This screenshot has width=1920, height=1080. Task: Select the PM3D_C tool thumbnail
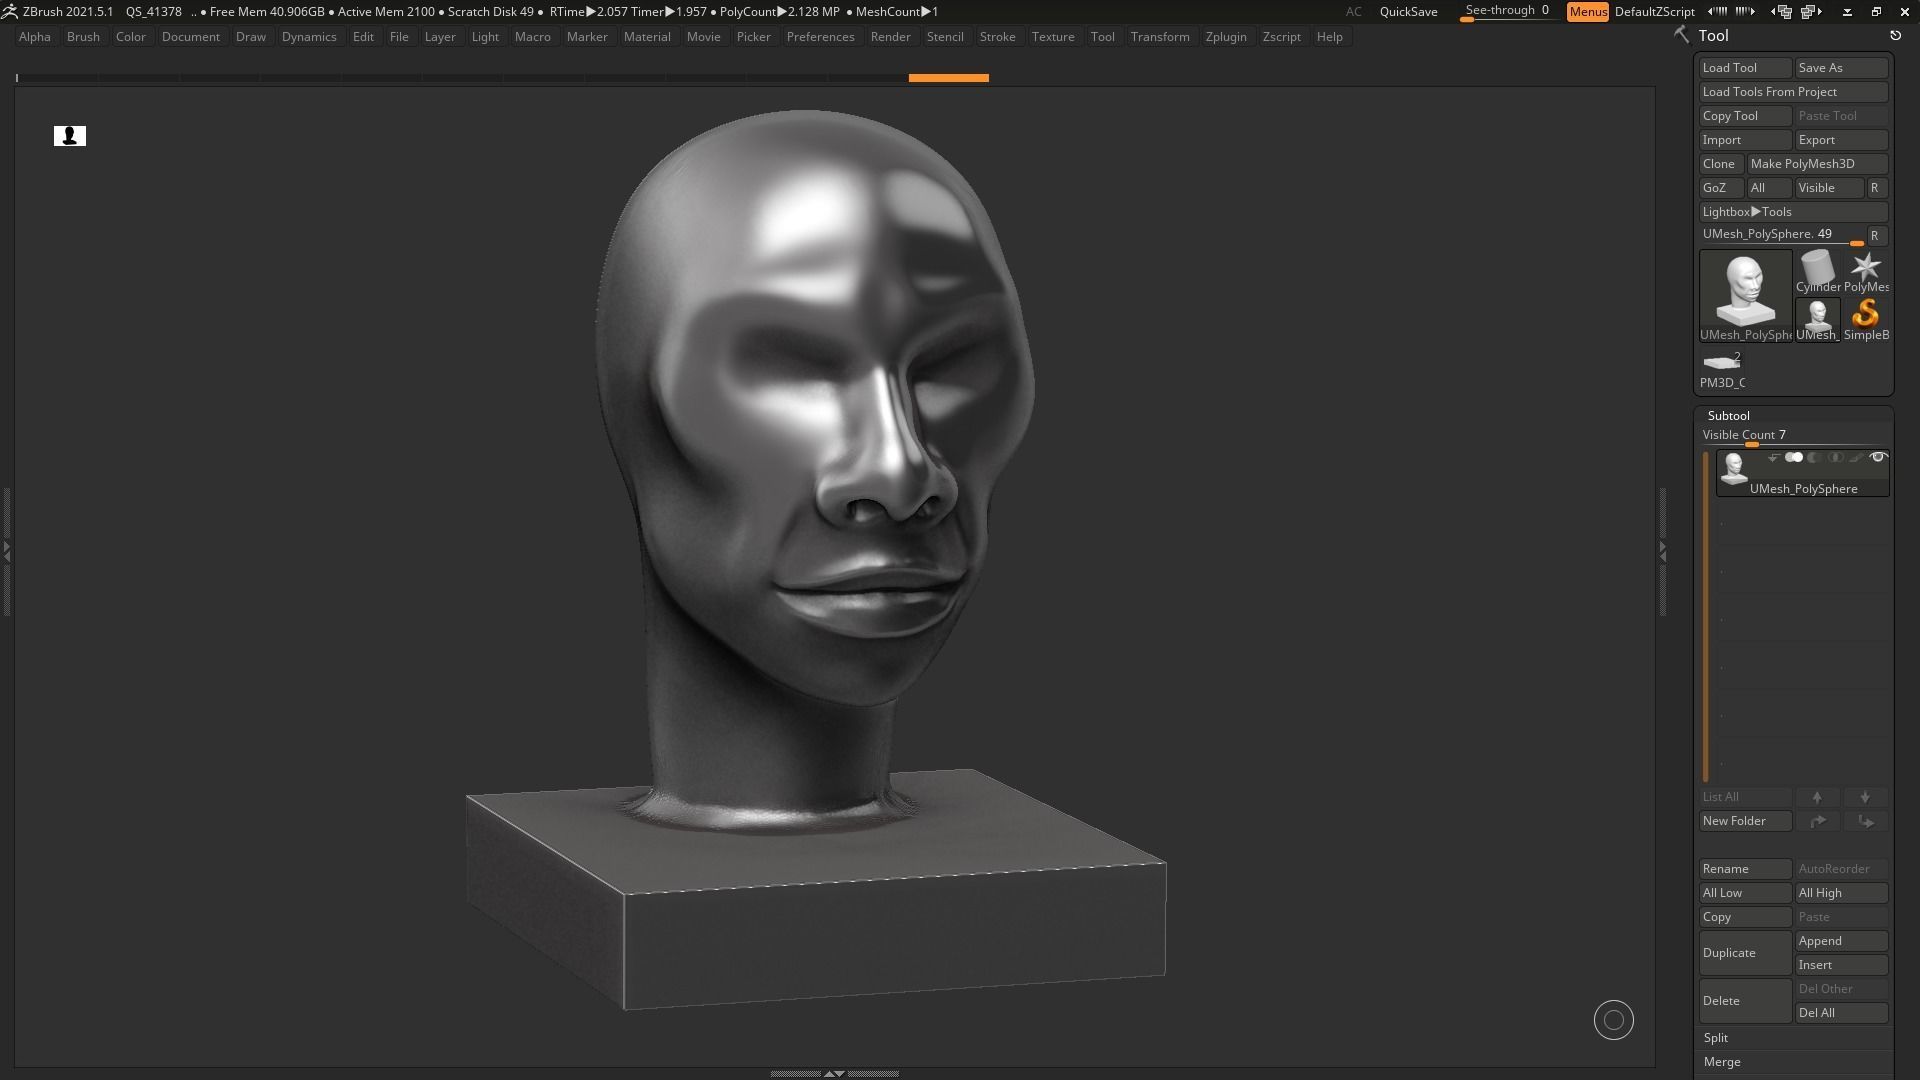click(1722, 369)
